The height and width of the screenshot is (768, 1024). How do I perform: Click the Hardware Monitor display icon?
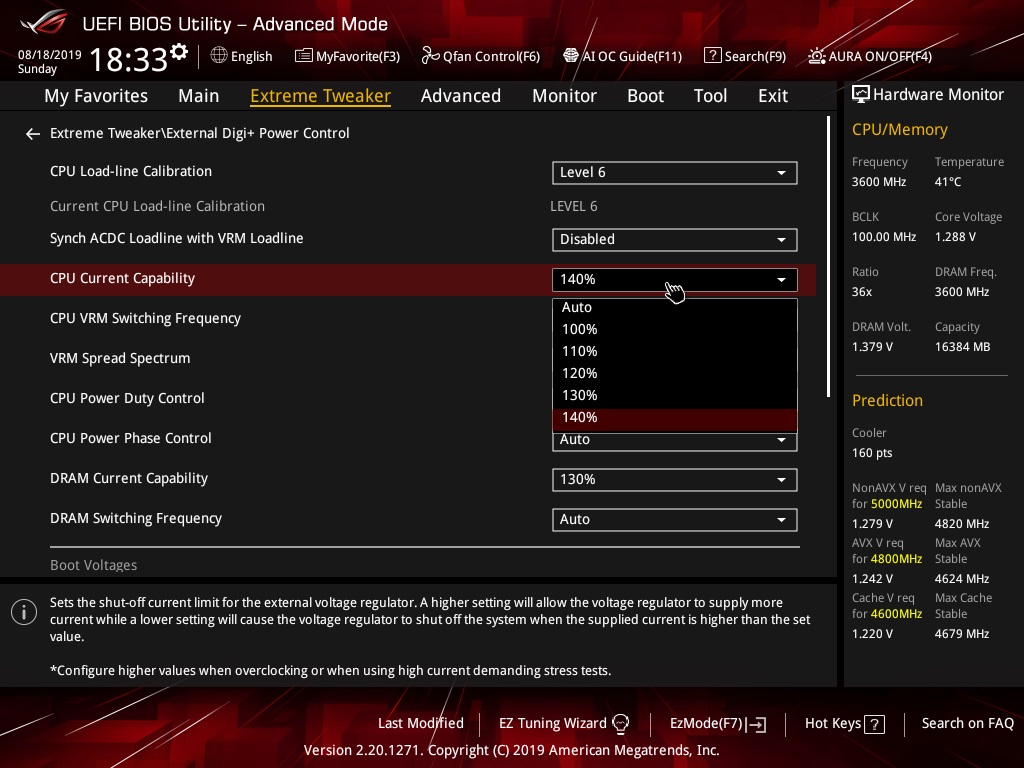coord(861,95)
